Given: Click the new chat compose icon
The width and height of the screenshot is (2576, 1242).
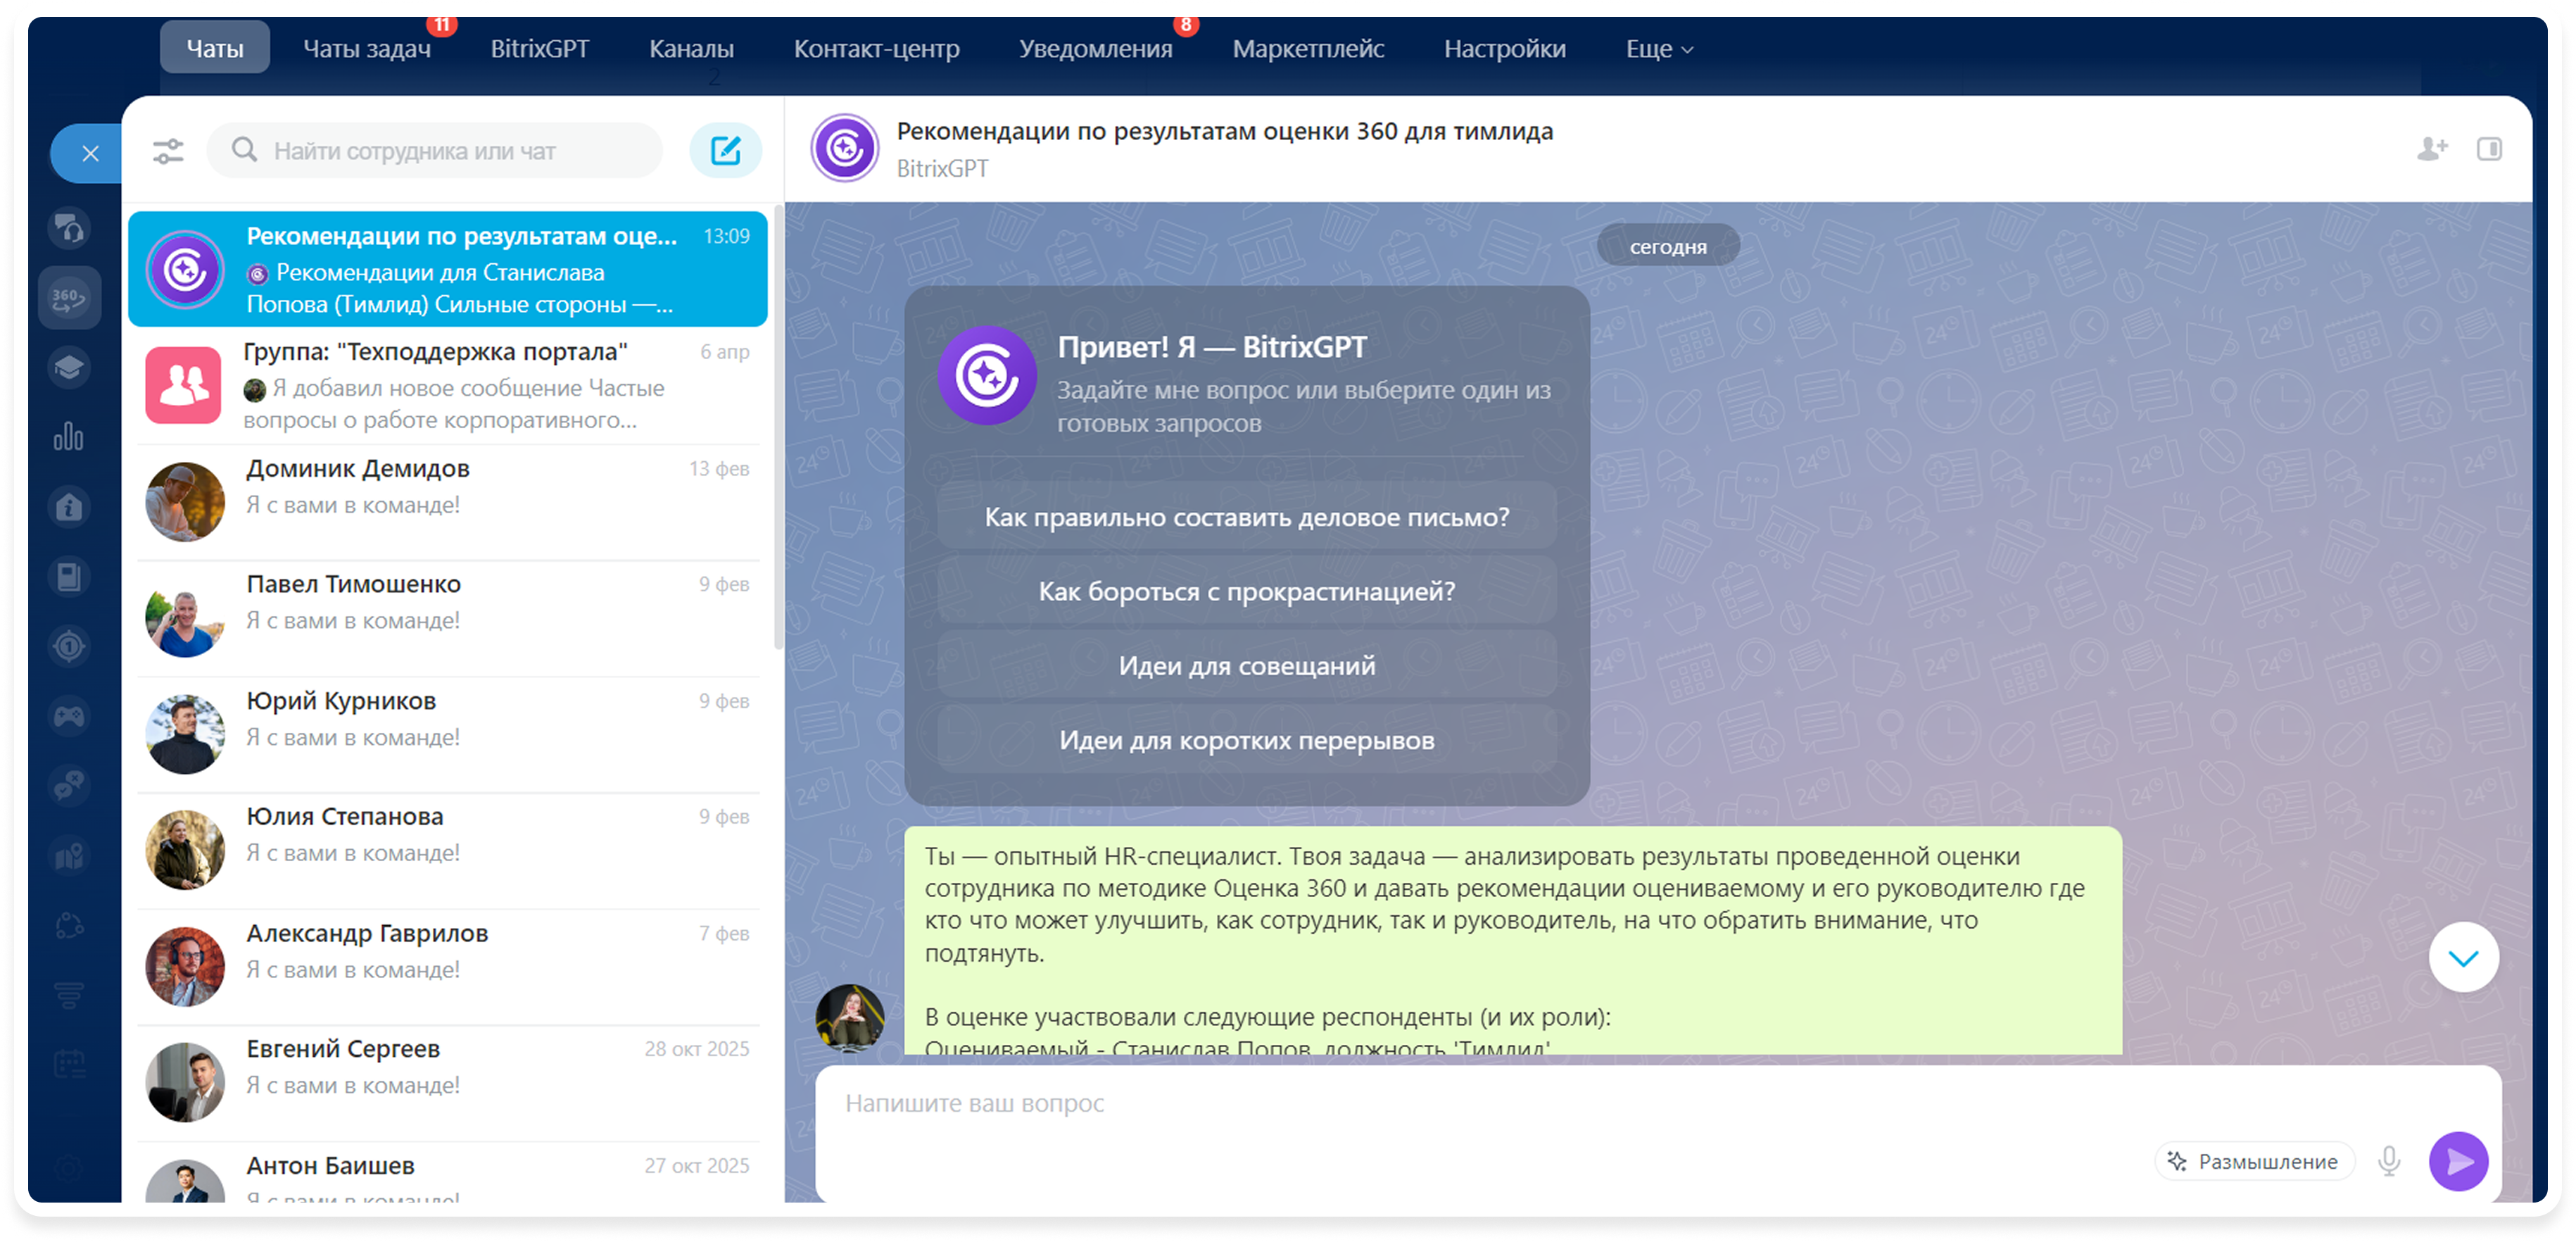Looking at the screenshot, I should tap(725, 151).
